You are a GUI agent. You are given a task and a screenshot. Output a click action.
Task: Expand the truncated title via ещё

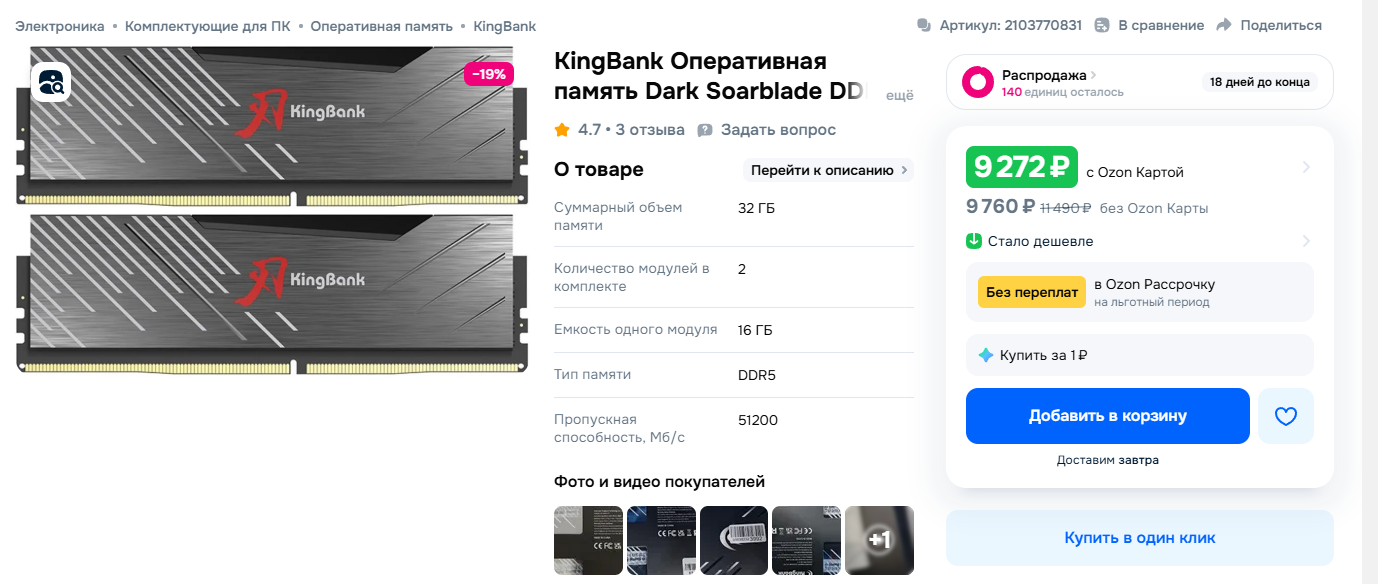pos(900,96)
